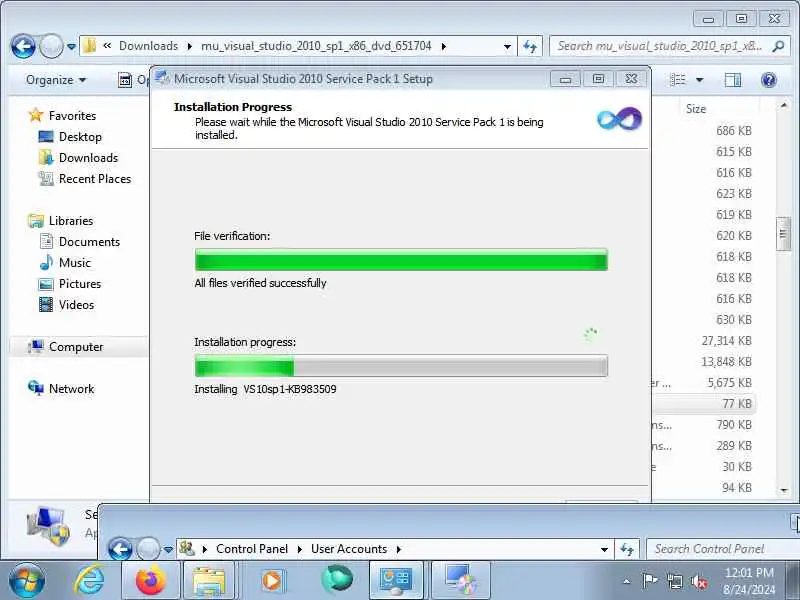Click the scroll up arrow of file list

pos(784,105)
